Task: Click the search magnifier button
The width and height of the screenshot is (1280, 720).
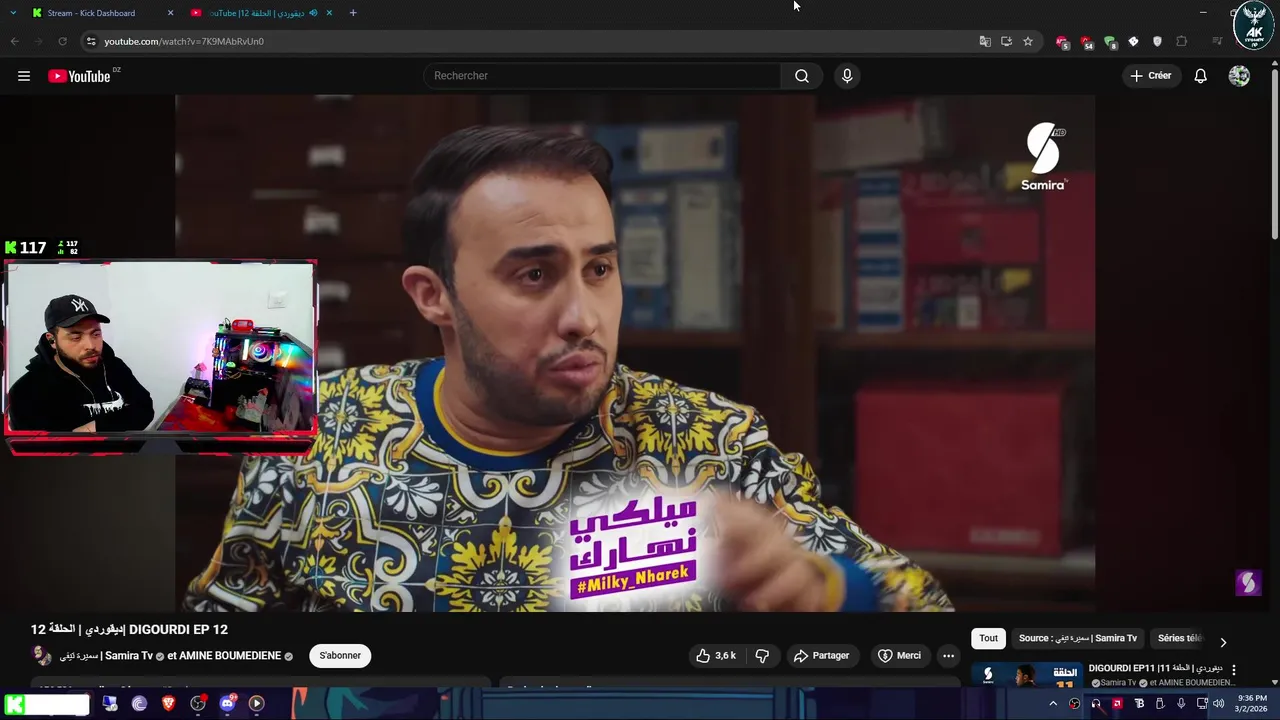Action: click(x=802, y=76)
